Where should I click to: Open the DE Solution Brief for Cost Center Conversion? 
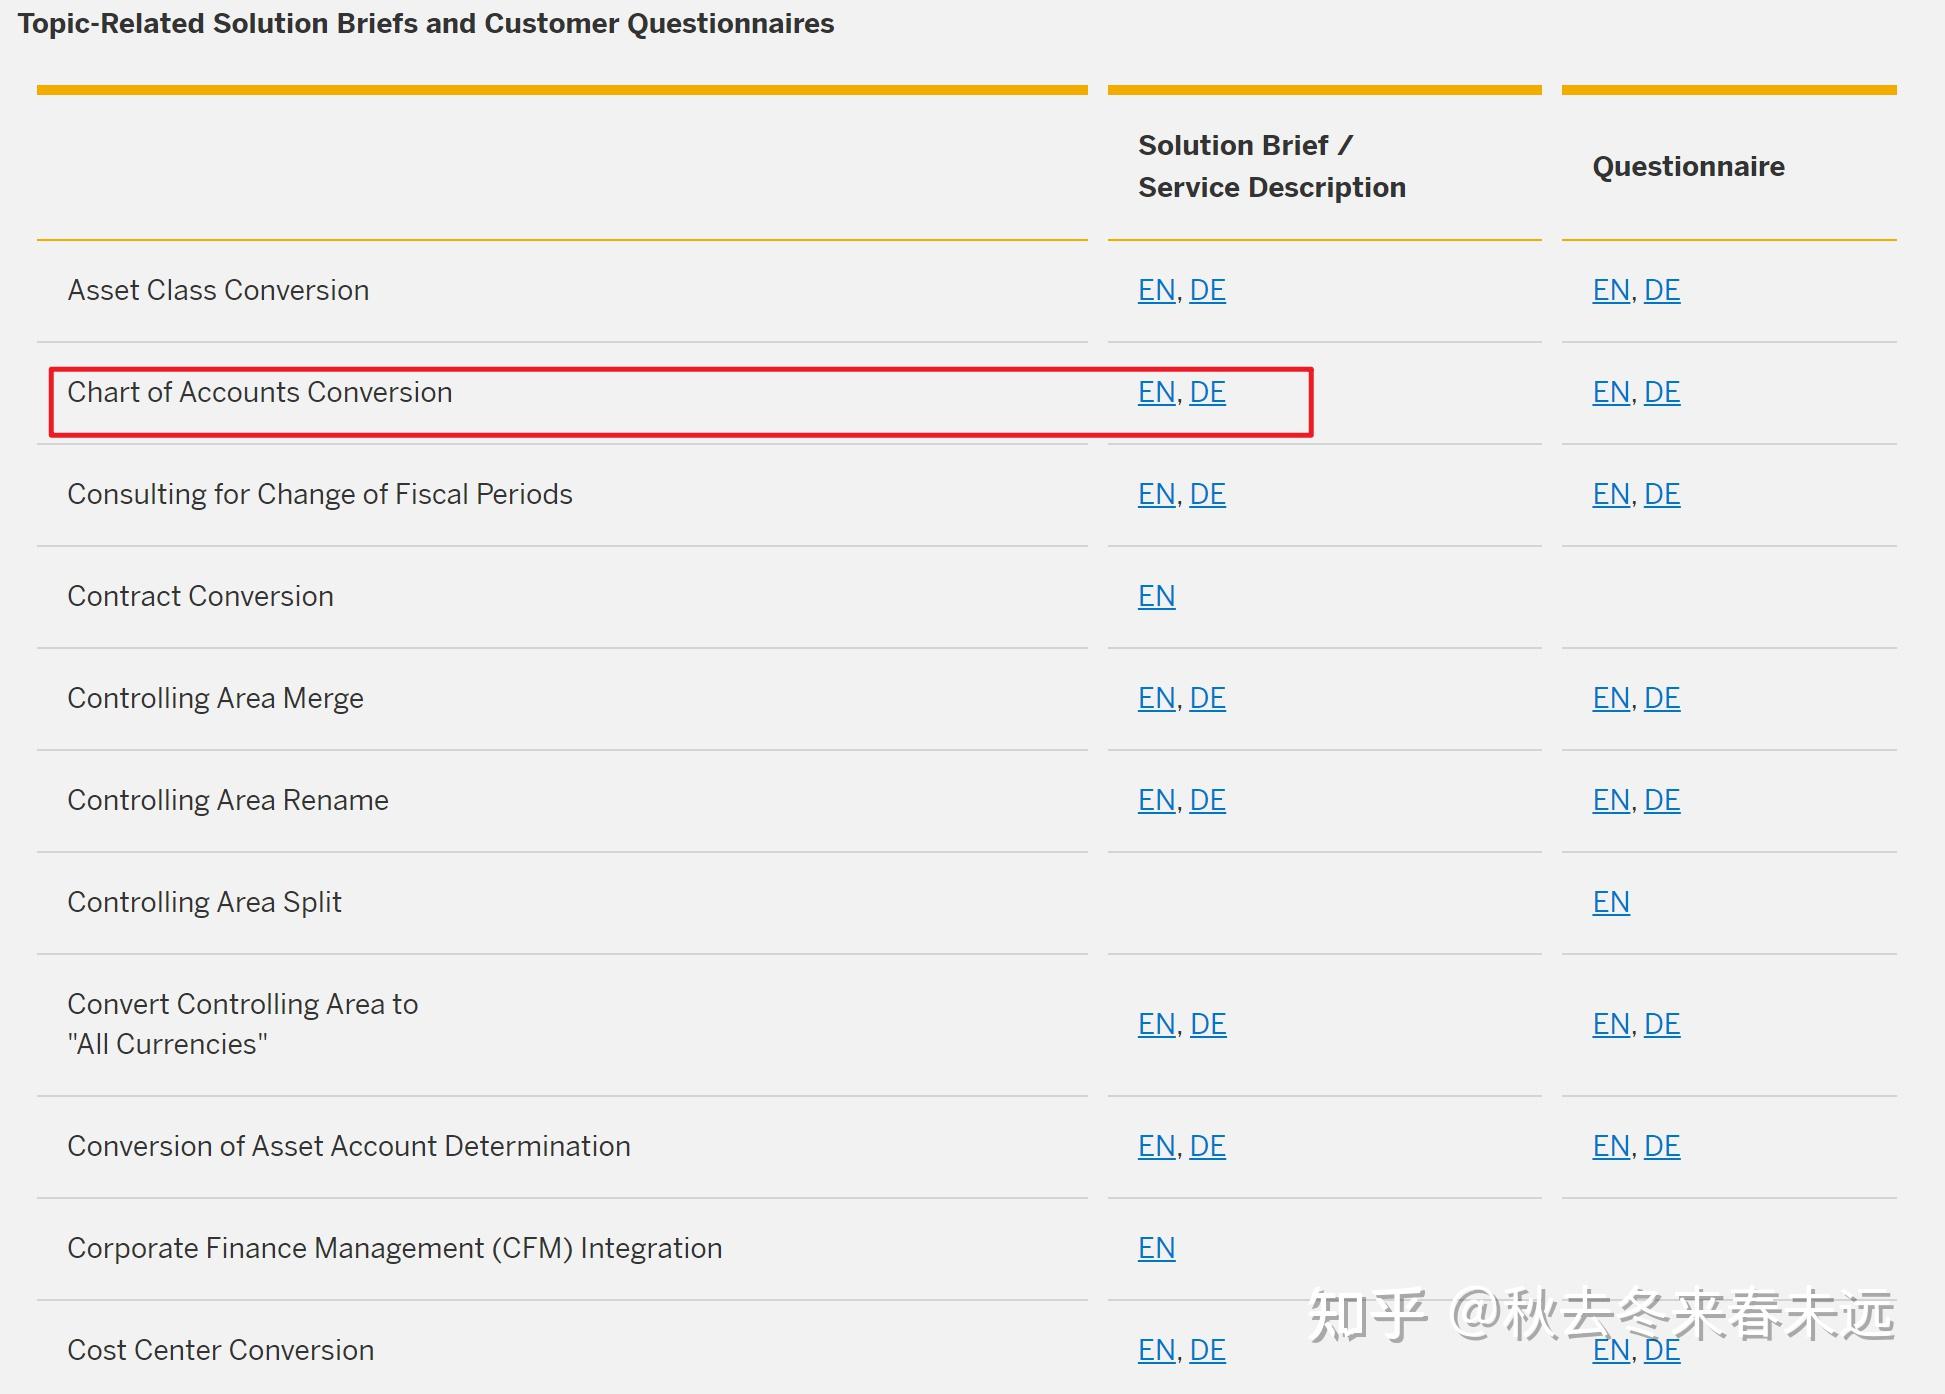coord(1207,1350)
